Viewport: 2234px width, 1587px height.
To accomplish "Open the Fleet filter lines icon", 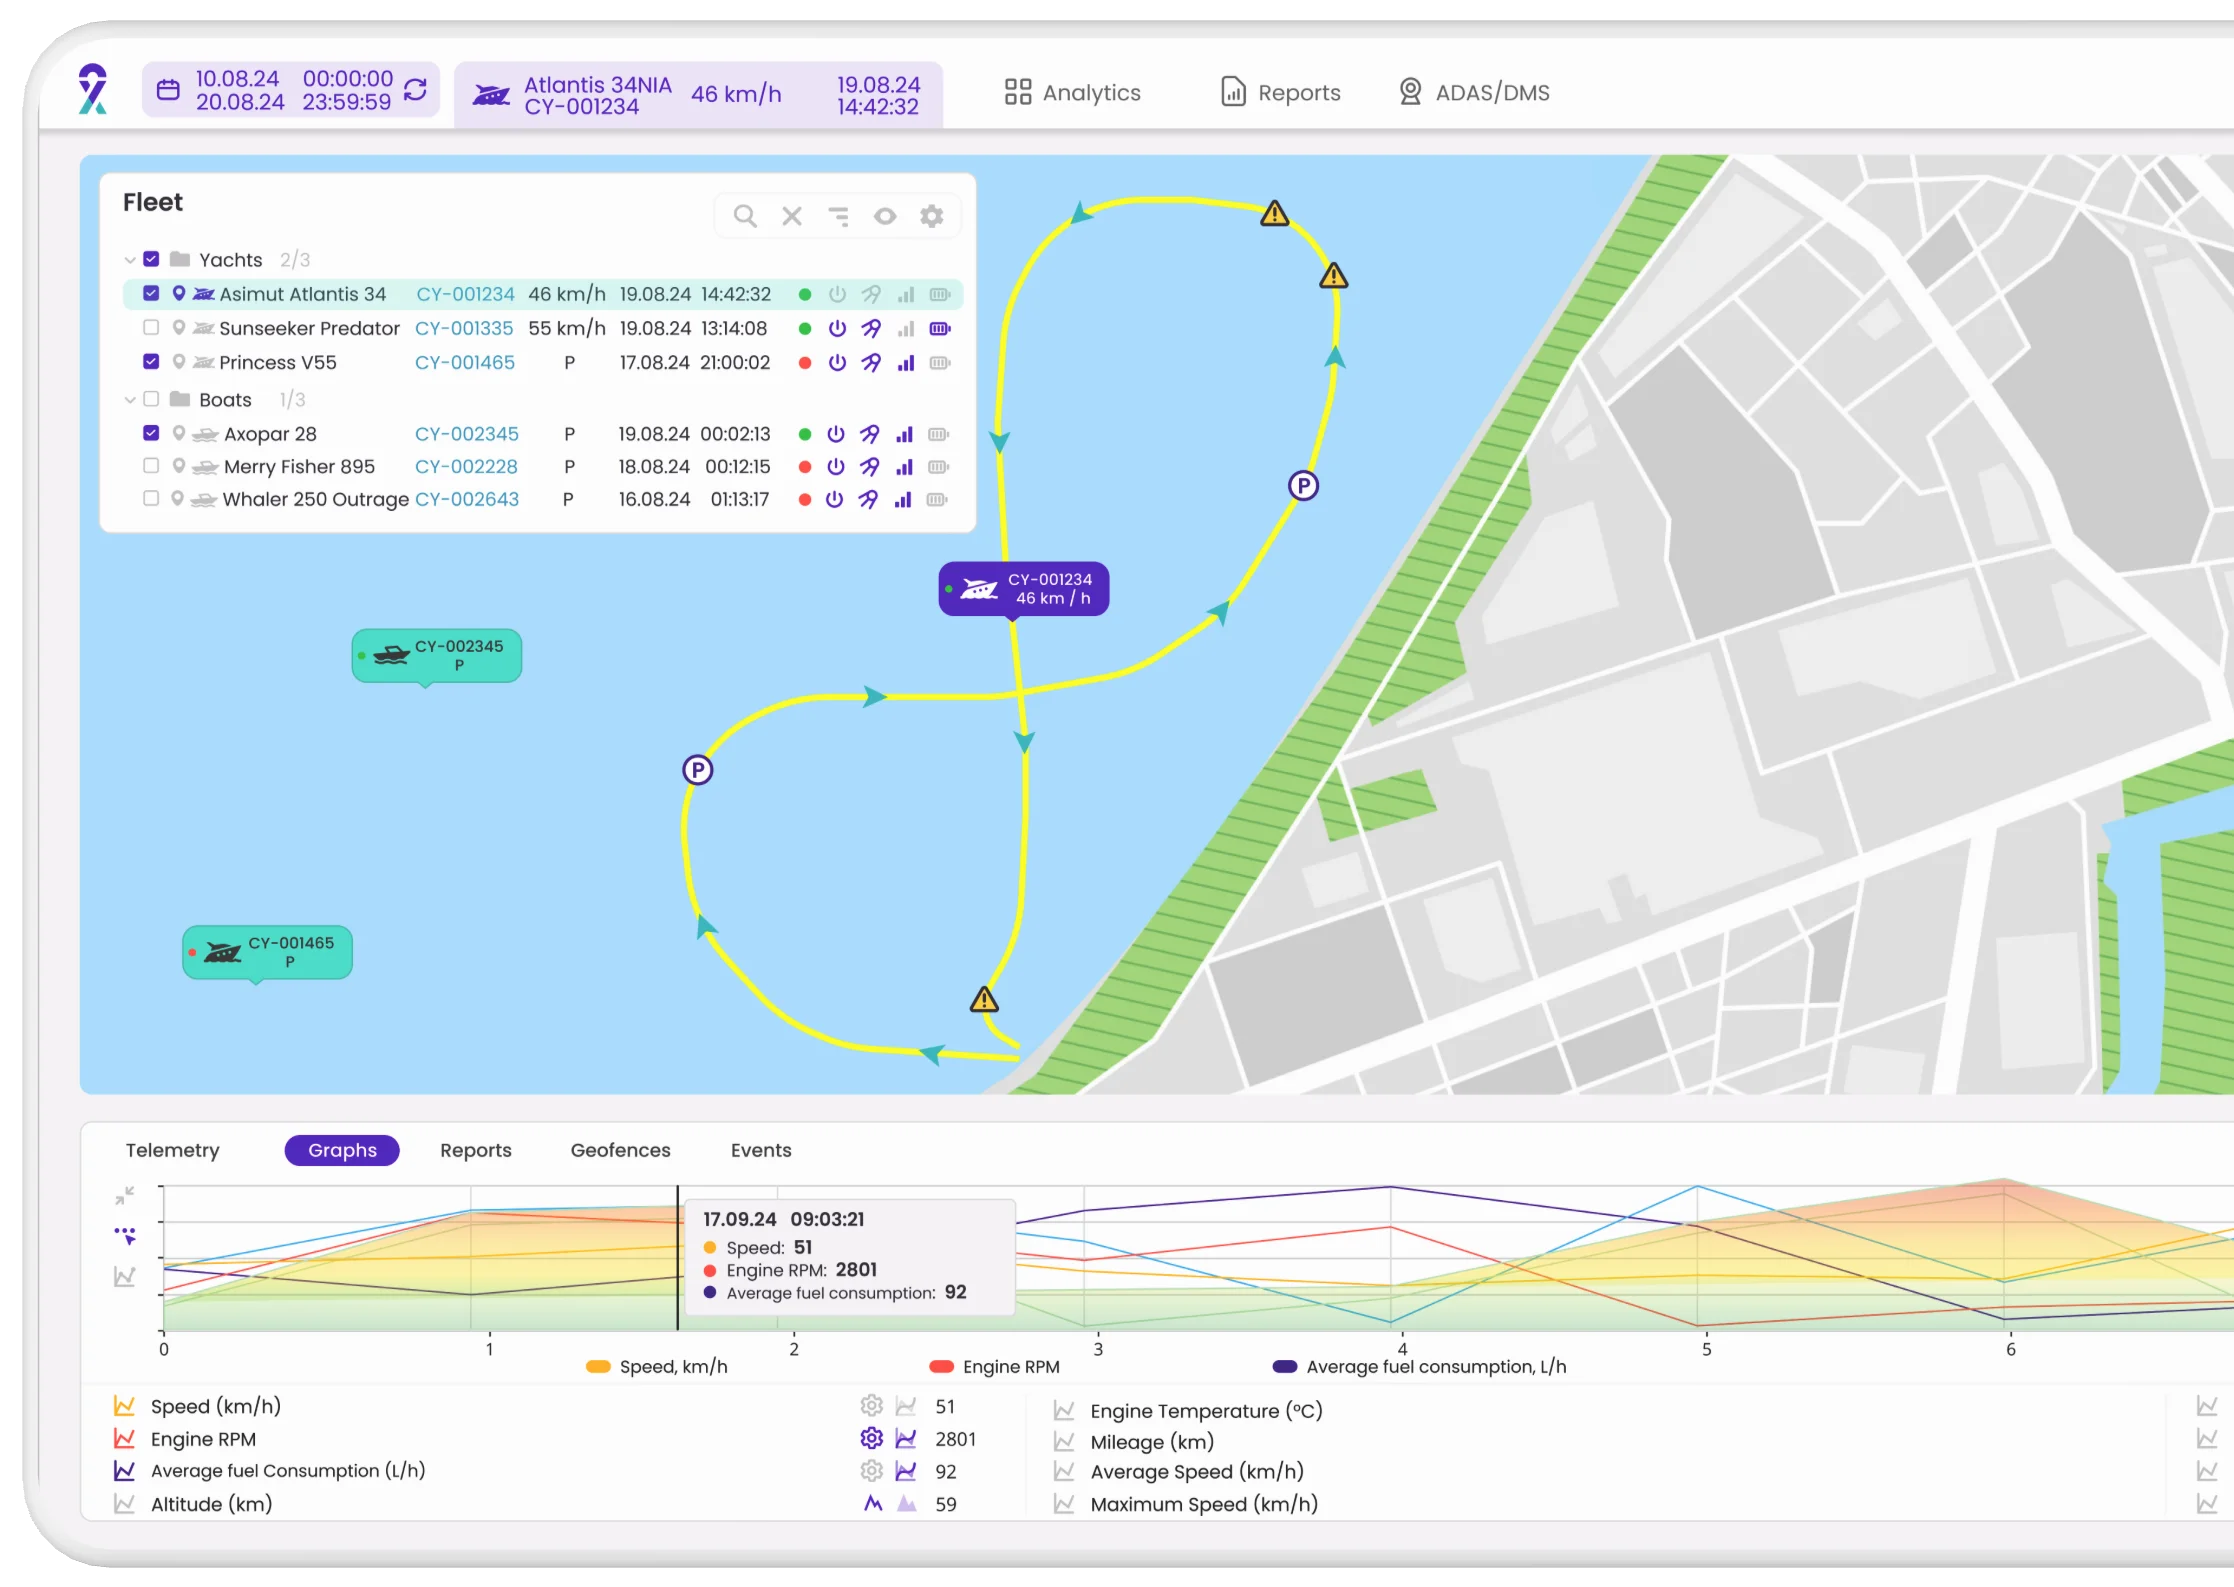I will coord(839,216).
